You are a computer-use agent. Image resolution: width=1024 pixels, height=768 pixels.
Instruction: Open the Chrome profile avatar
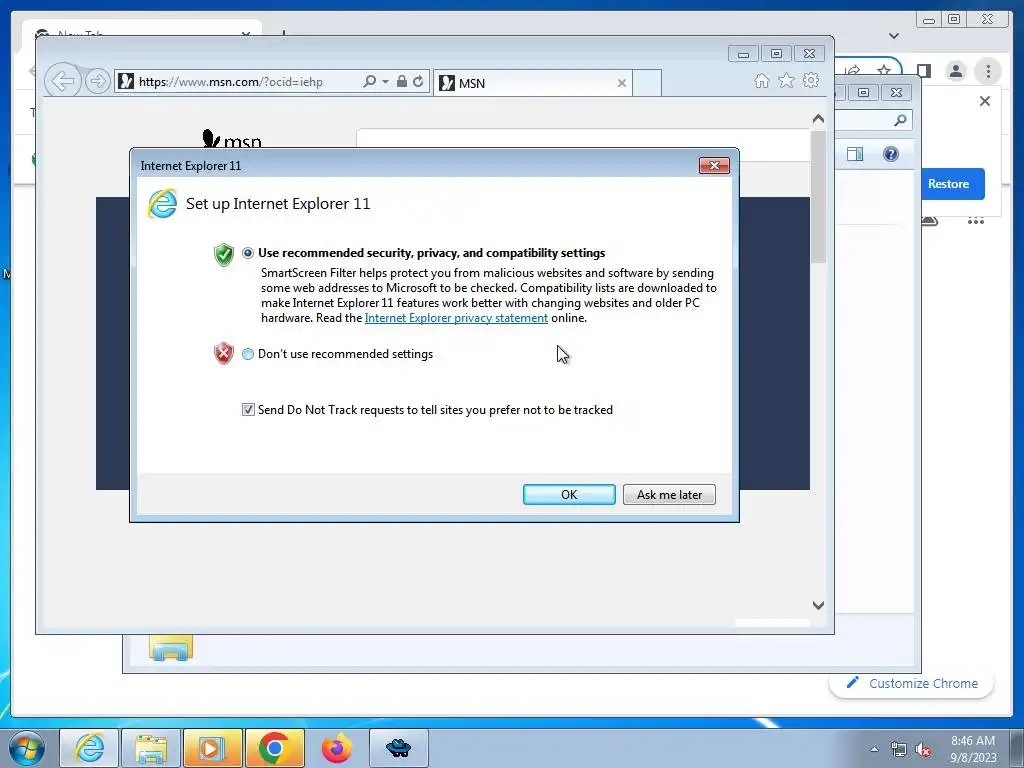(x=955, y=71)
